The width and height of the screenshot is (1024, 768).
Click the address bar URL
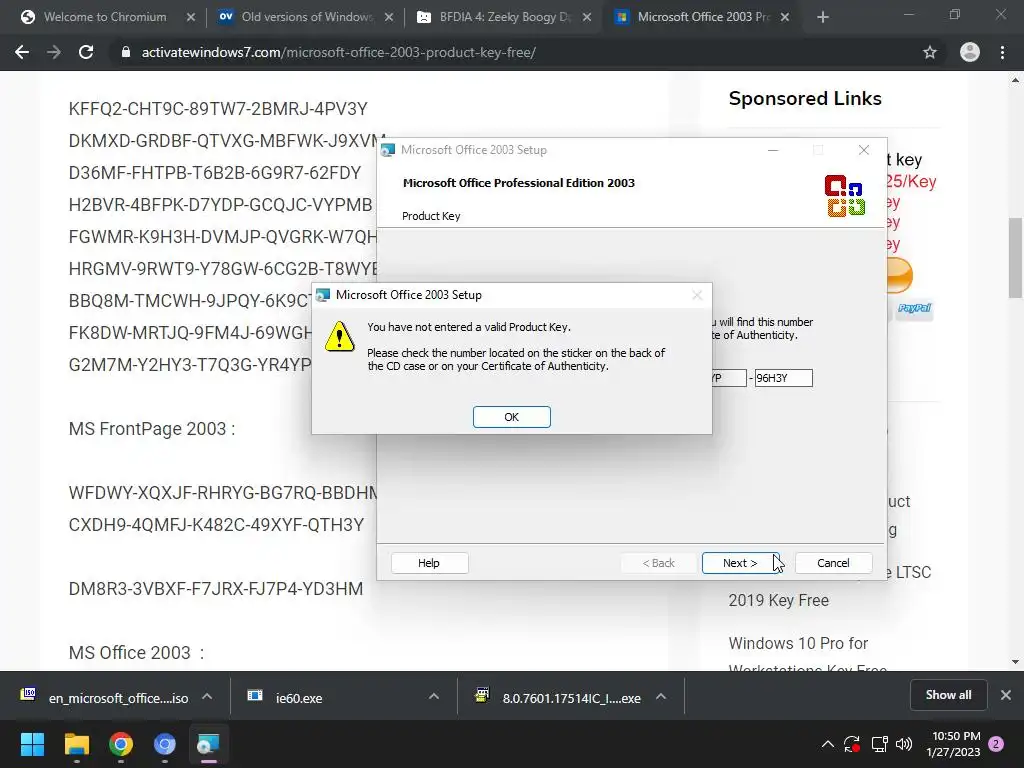pyautogui.click(x=338, y=52)
